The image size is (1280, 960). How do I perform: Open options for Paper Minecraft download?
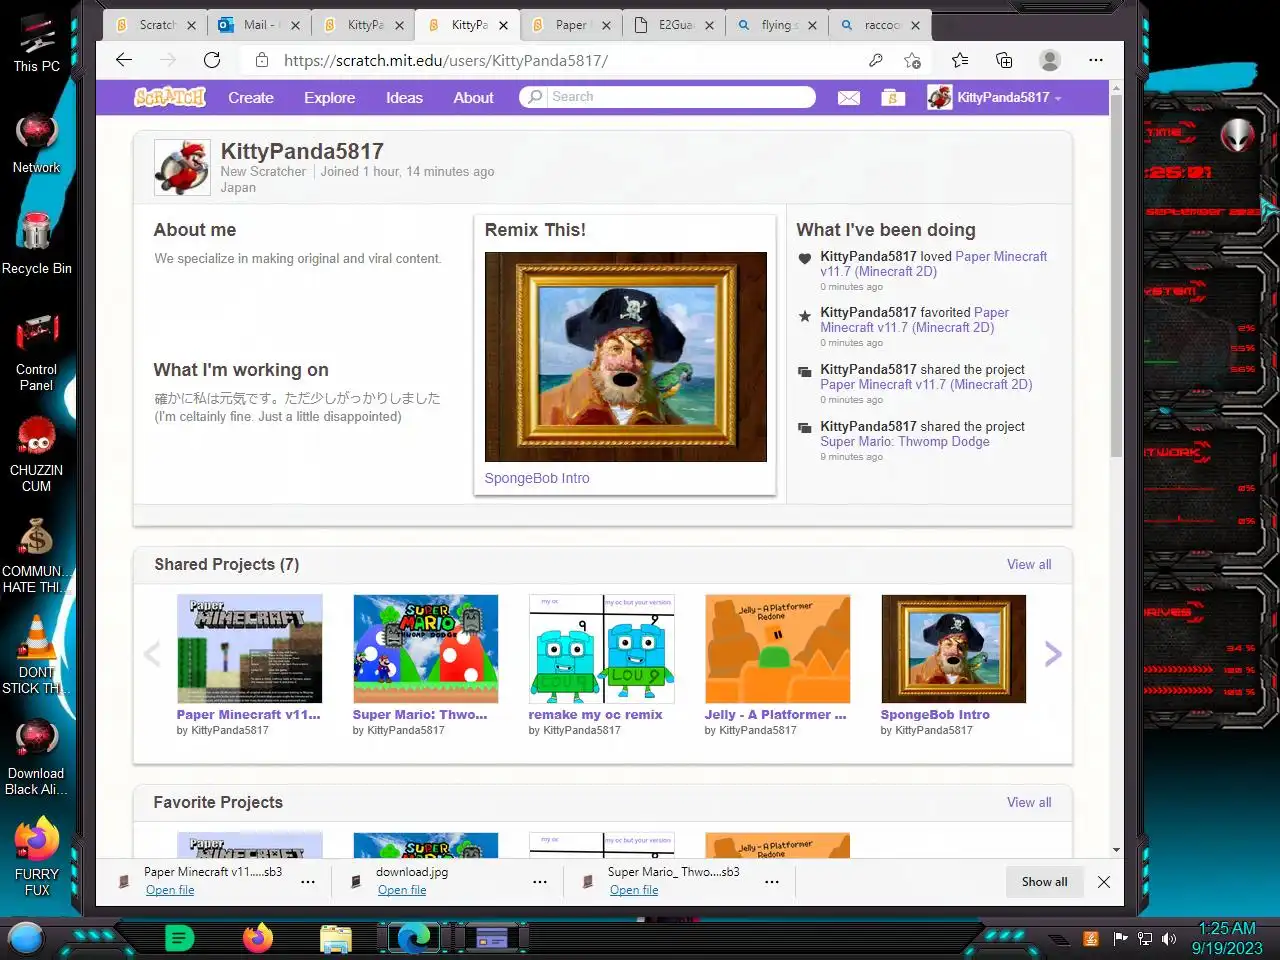click(x=308, y=882)
